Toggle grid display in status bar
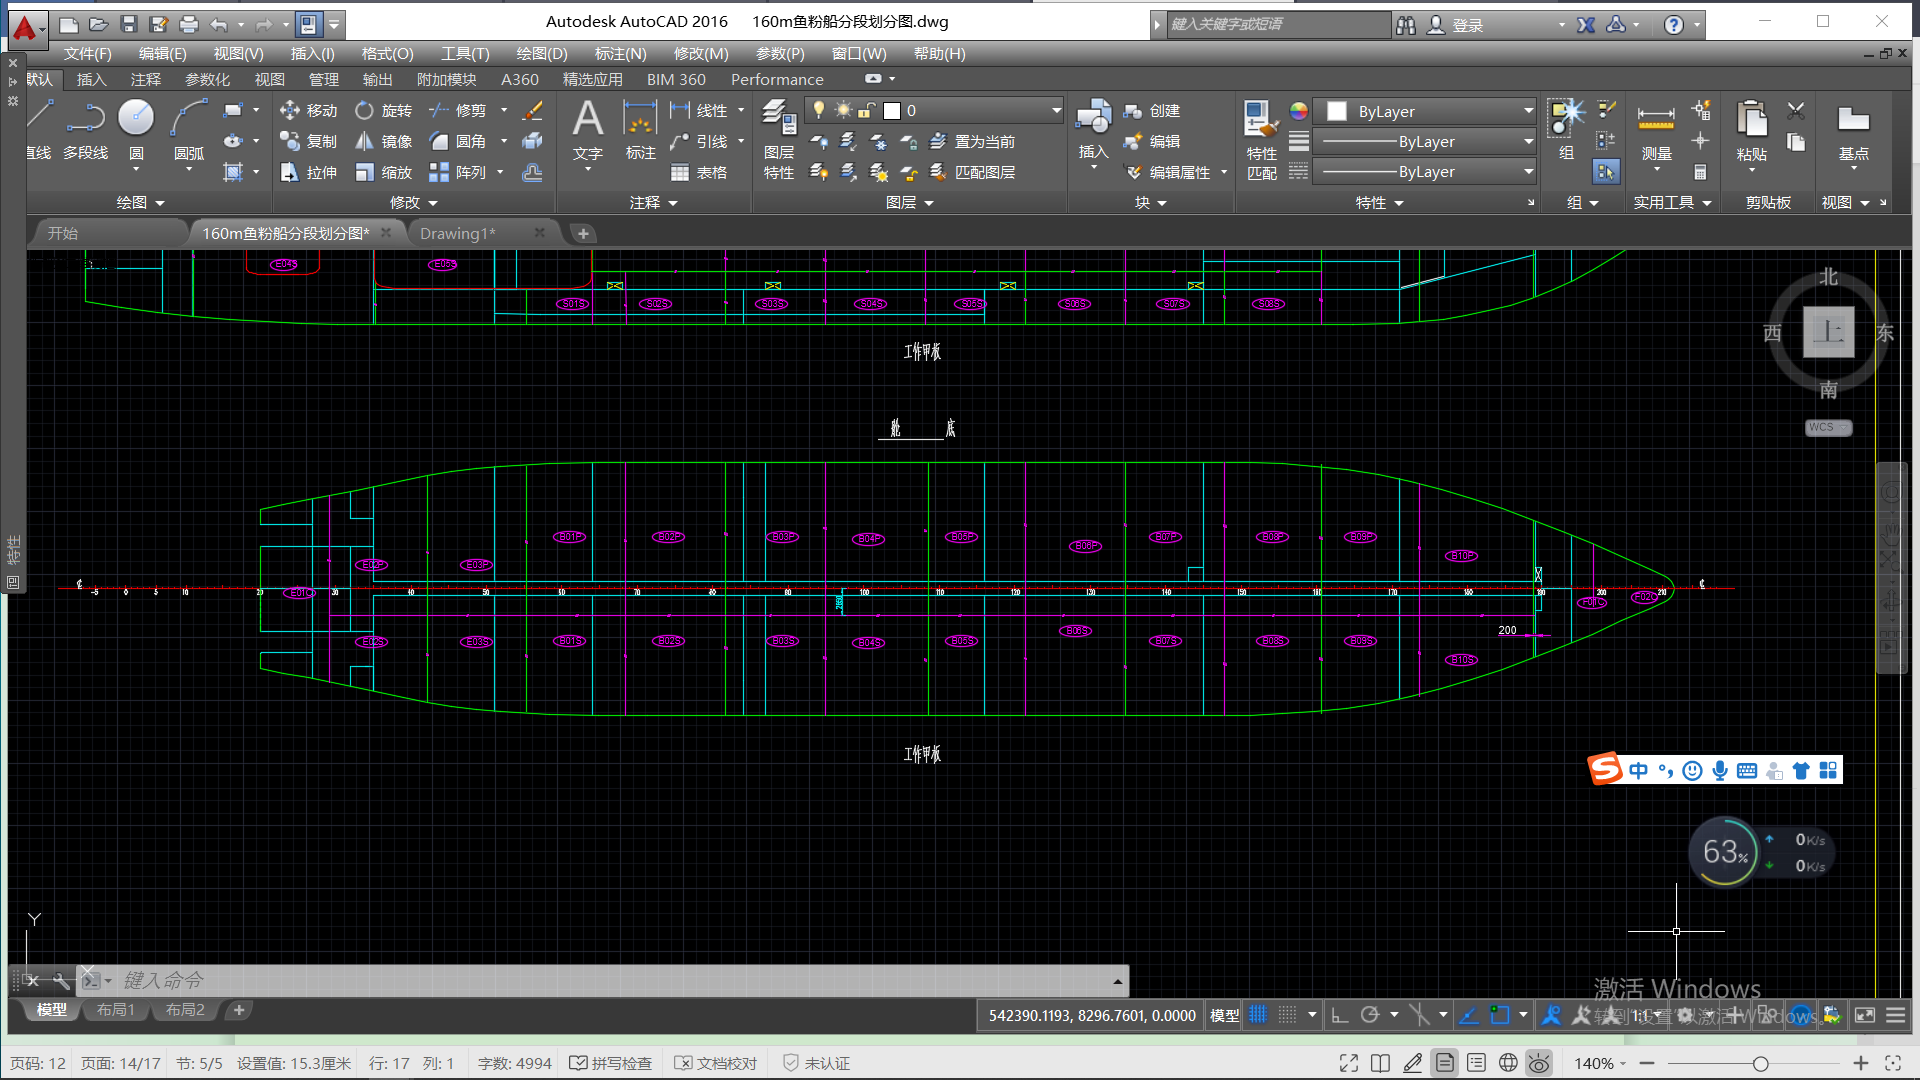 pos(1258,1015)
